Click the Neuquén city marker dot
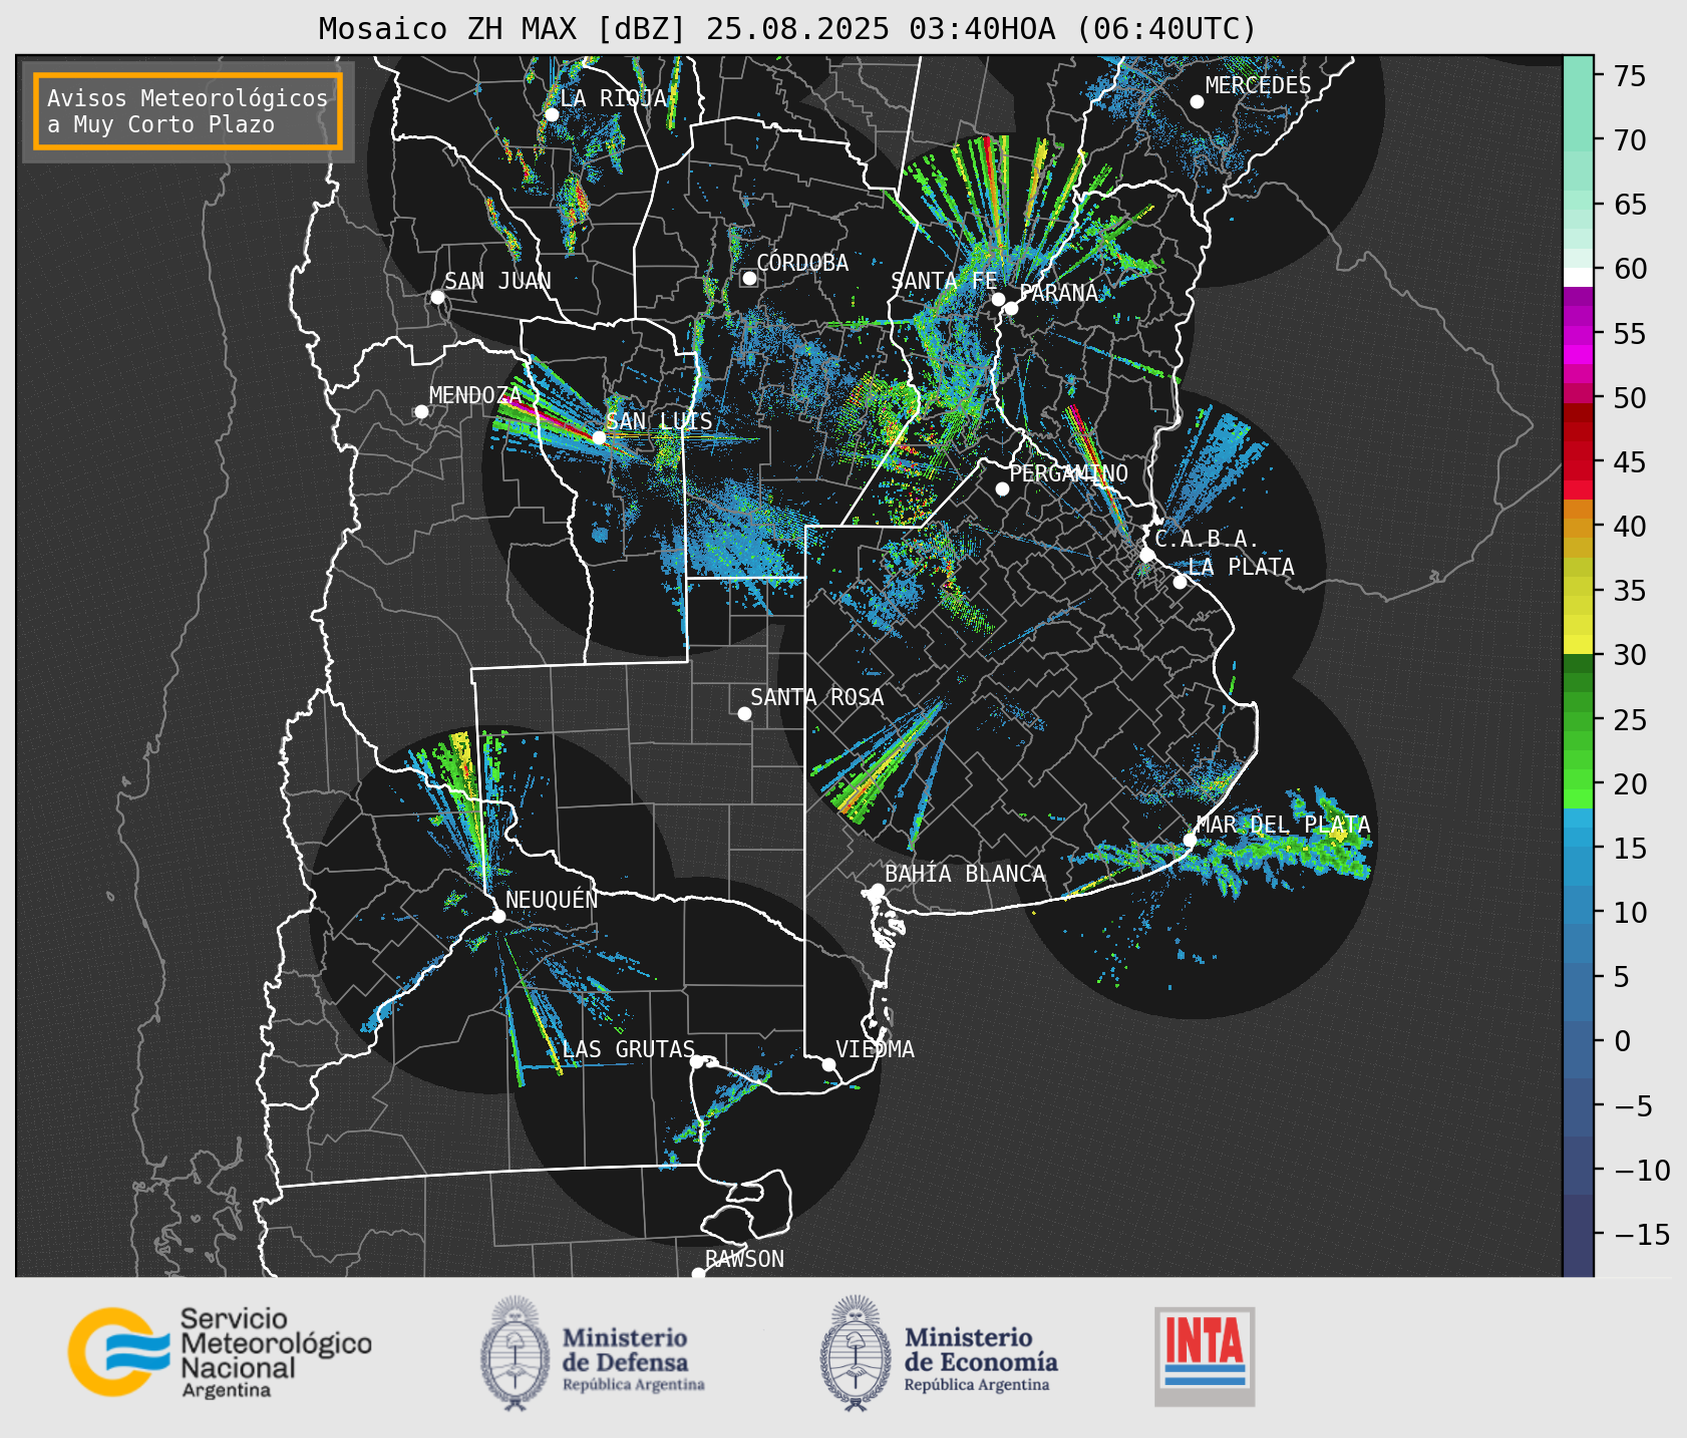This screenshot has height=1438, width=1687. [499, 916]
